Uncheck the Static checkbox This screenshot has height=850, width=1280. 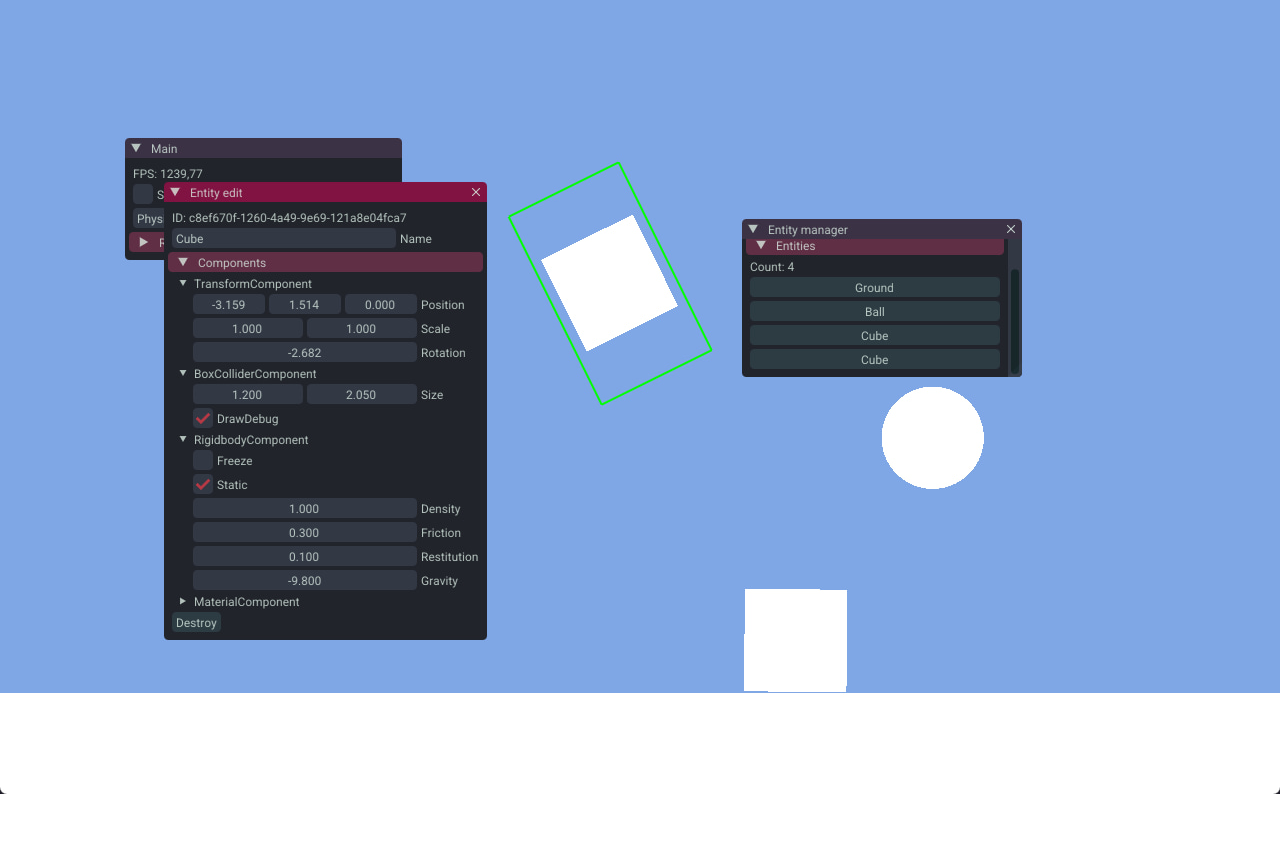pyautogui.click(x=203, y=484)
